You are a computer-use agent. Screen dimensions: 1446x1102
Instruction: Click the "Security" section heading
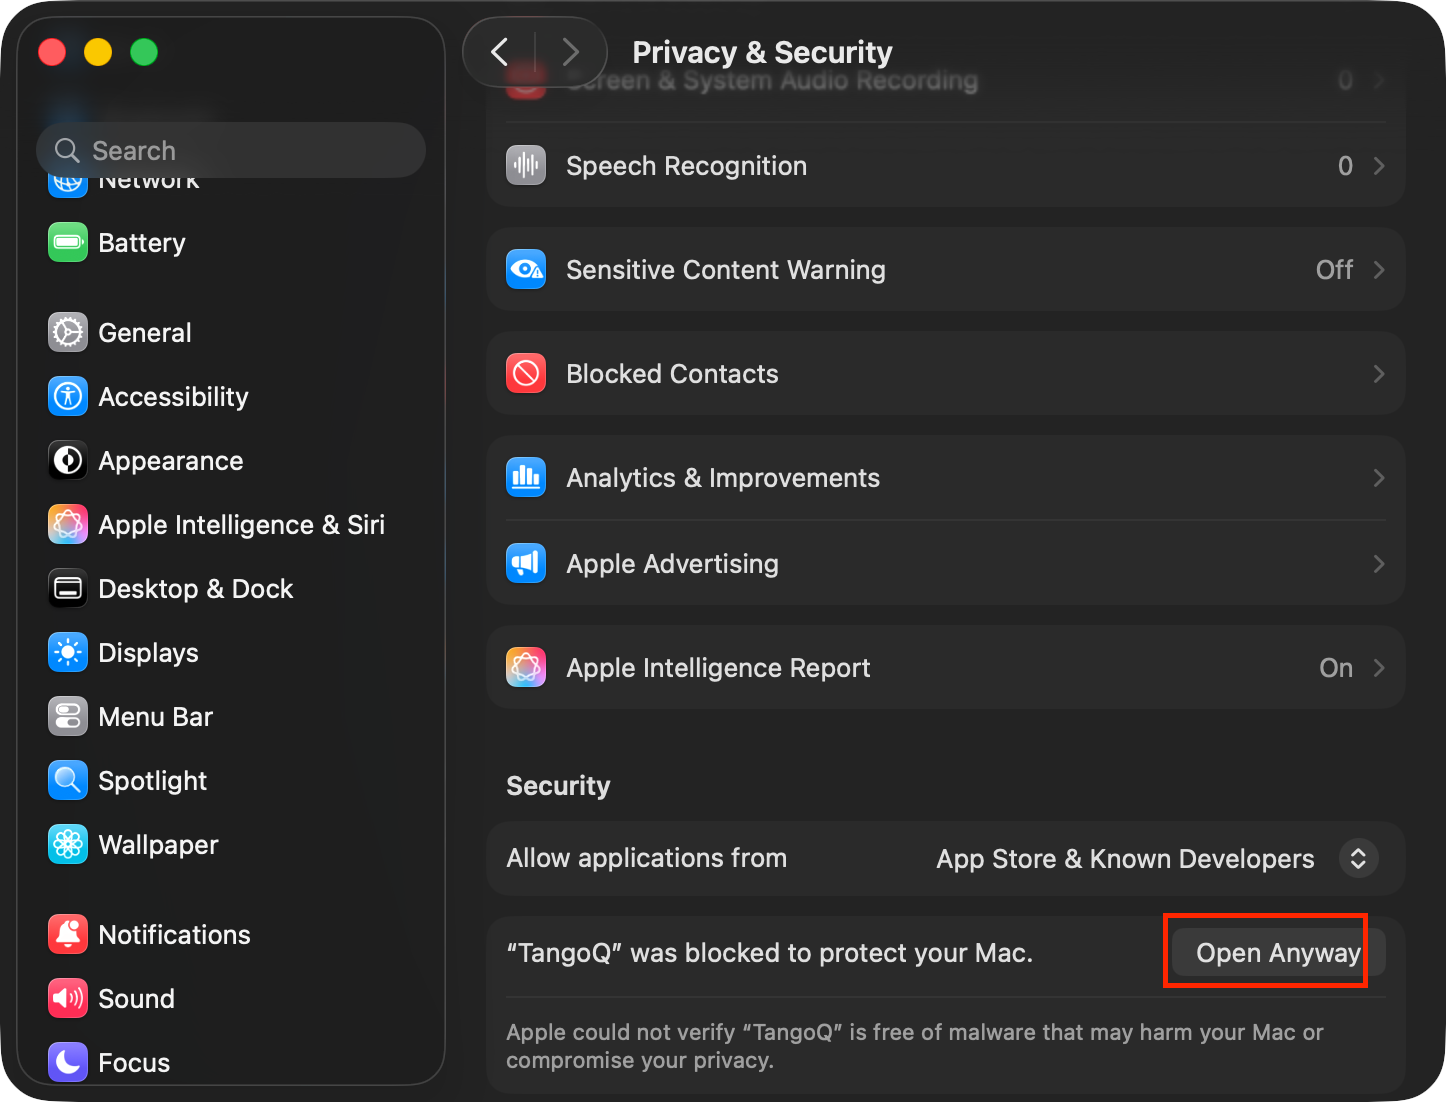pos(558,786)
